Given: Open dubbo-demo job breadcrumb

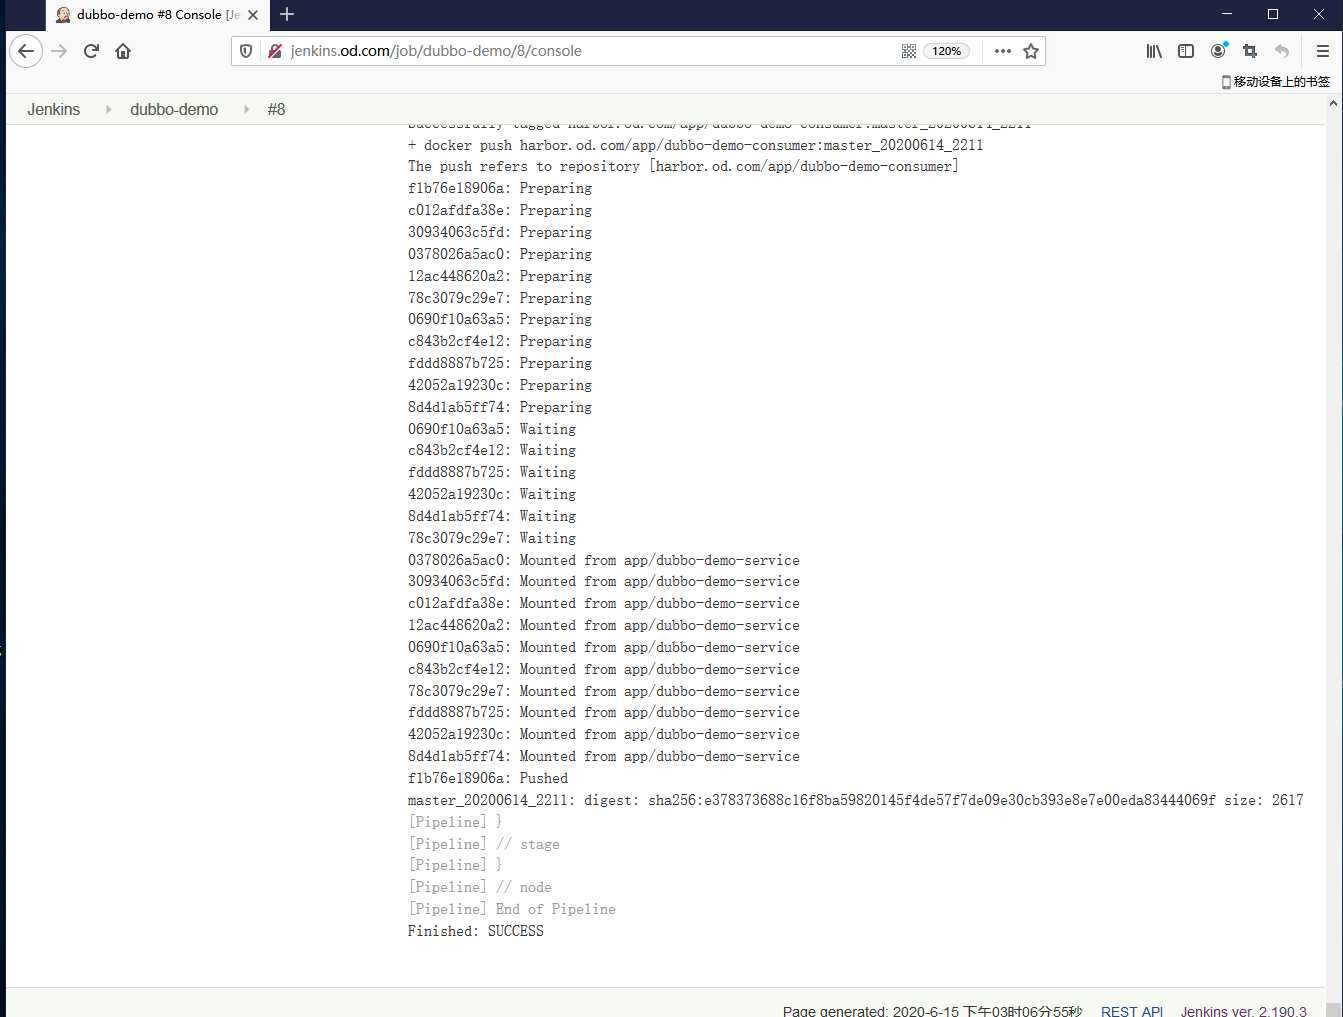Looking at the screenshot, I should pos(174,110).
